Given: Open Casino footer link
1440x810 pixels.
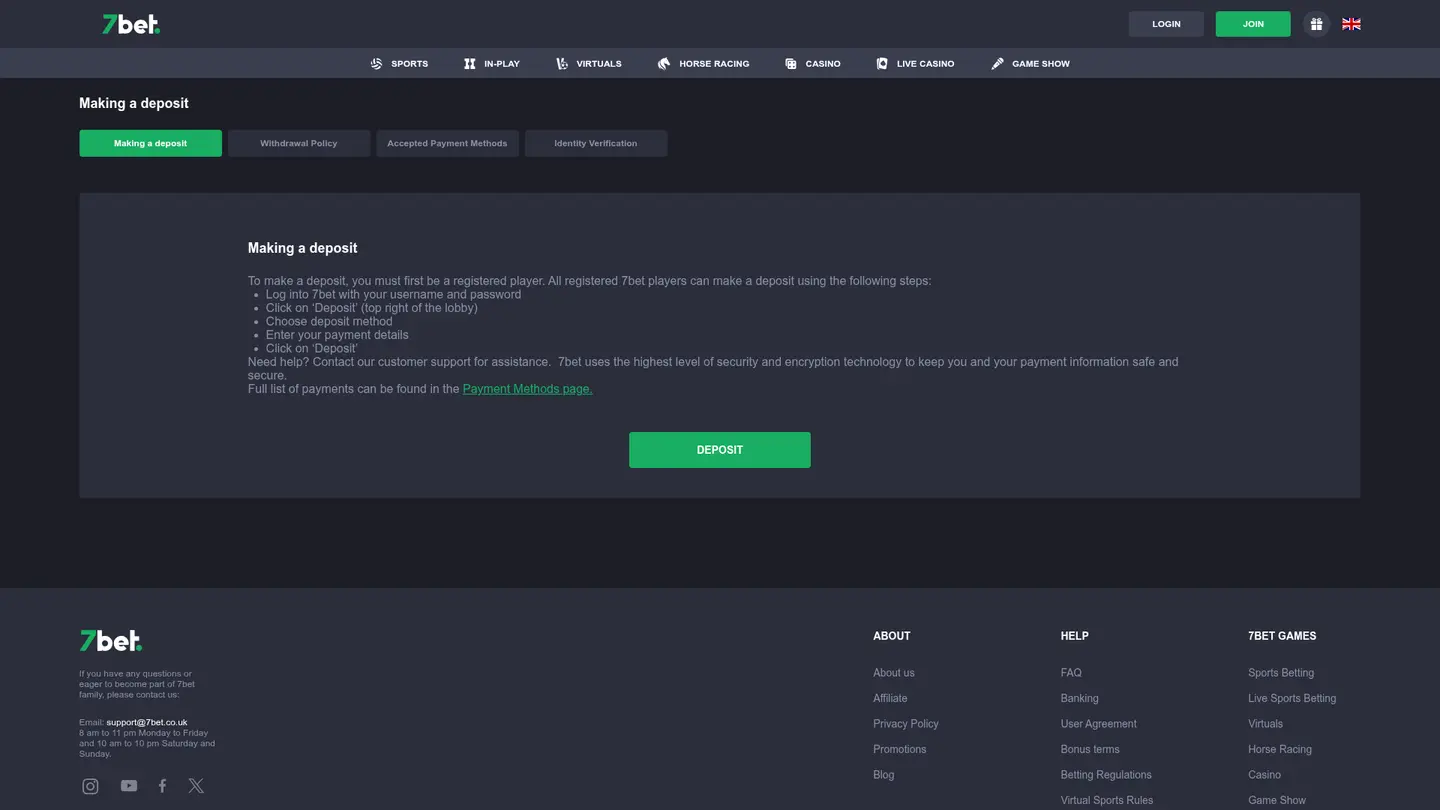Looking at the screenshot, I should tap(1264, 775).
